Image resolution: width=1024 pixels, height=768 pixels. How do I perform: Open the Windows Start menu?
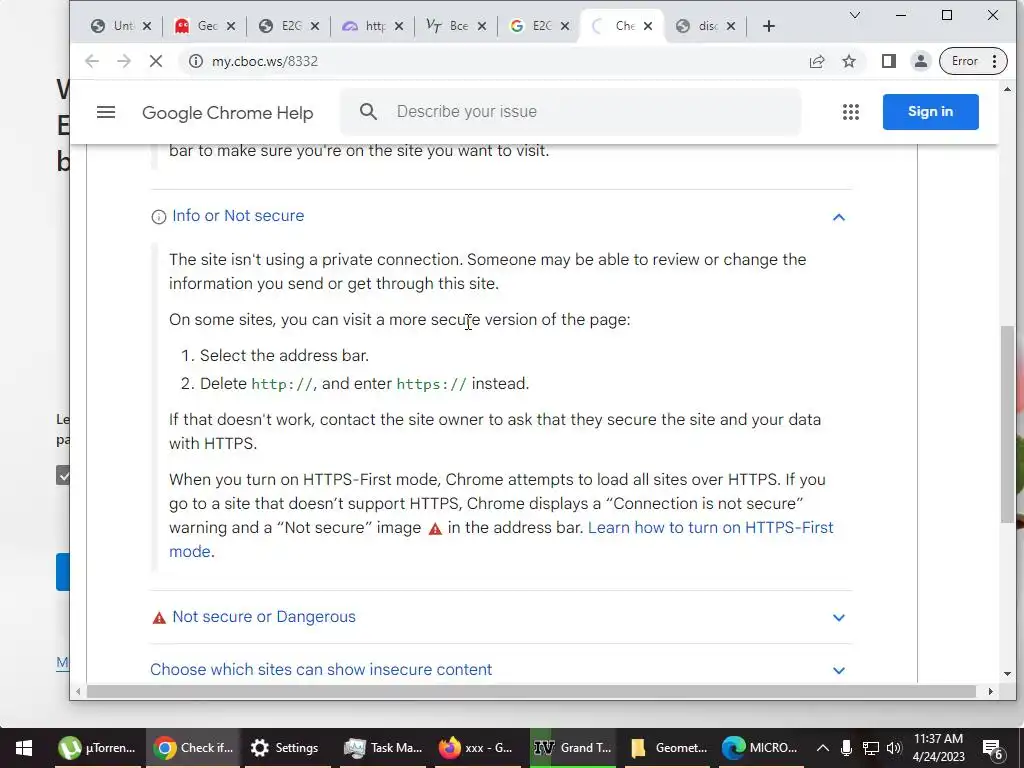24,748
